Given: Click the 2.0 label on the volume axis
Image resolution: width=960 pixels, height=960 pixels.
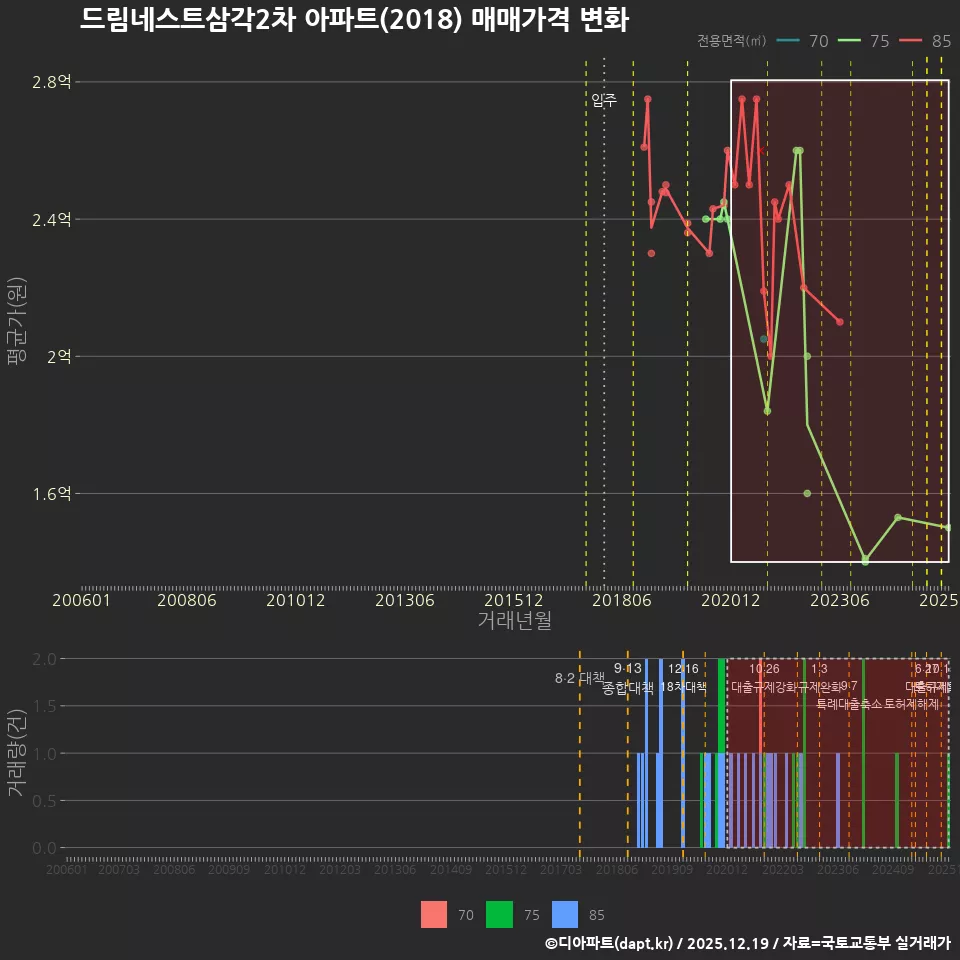Looking at the screenshot, I should click(44, 659).
